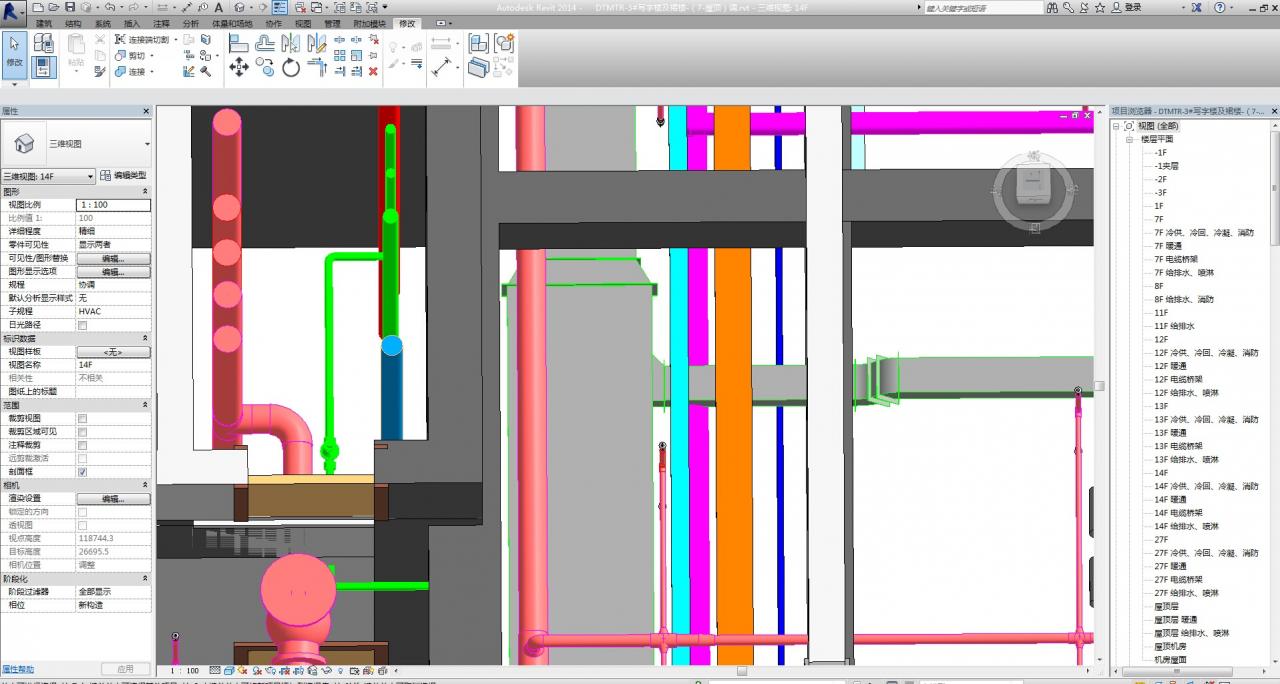Image resolution: width=1280 pixels, height=684 pixels.
Task: Click the Save icon in quick access toolbar
Action: click(x=70, y=7)
